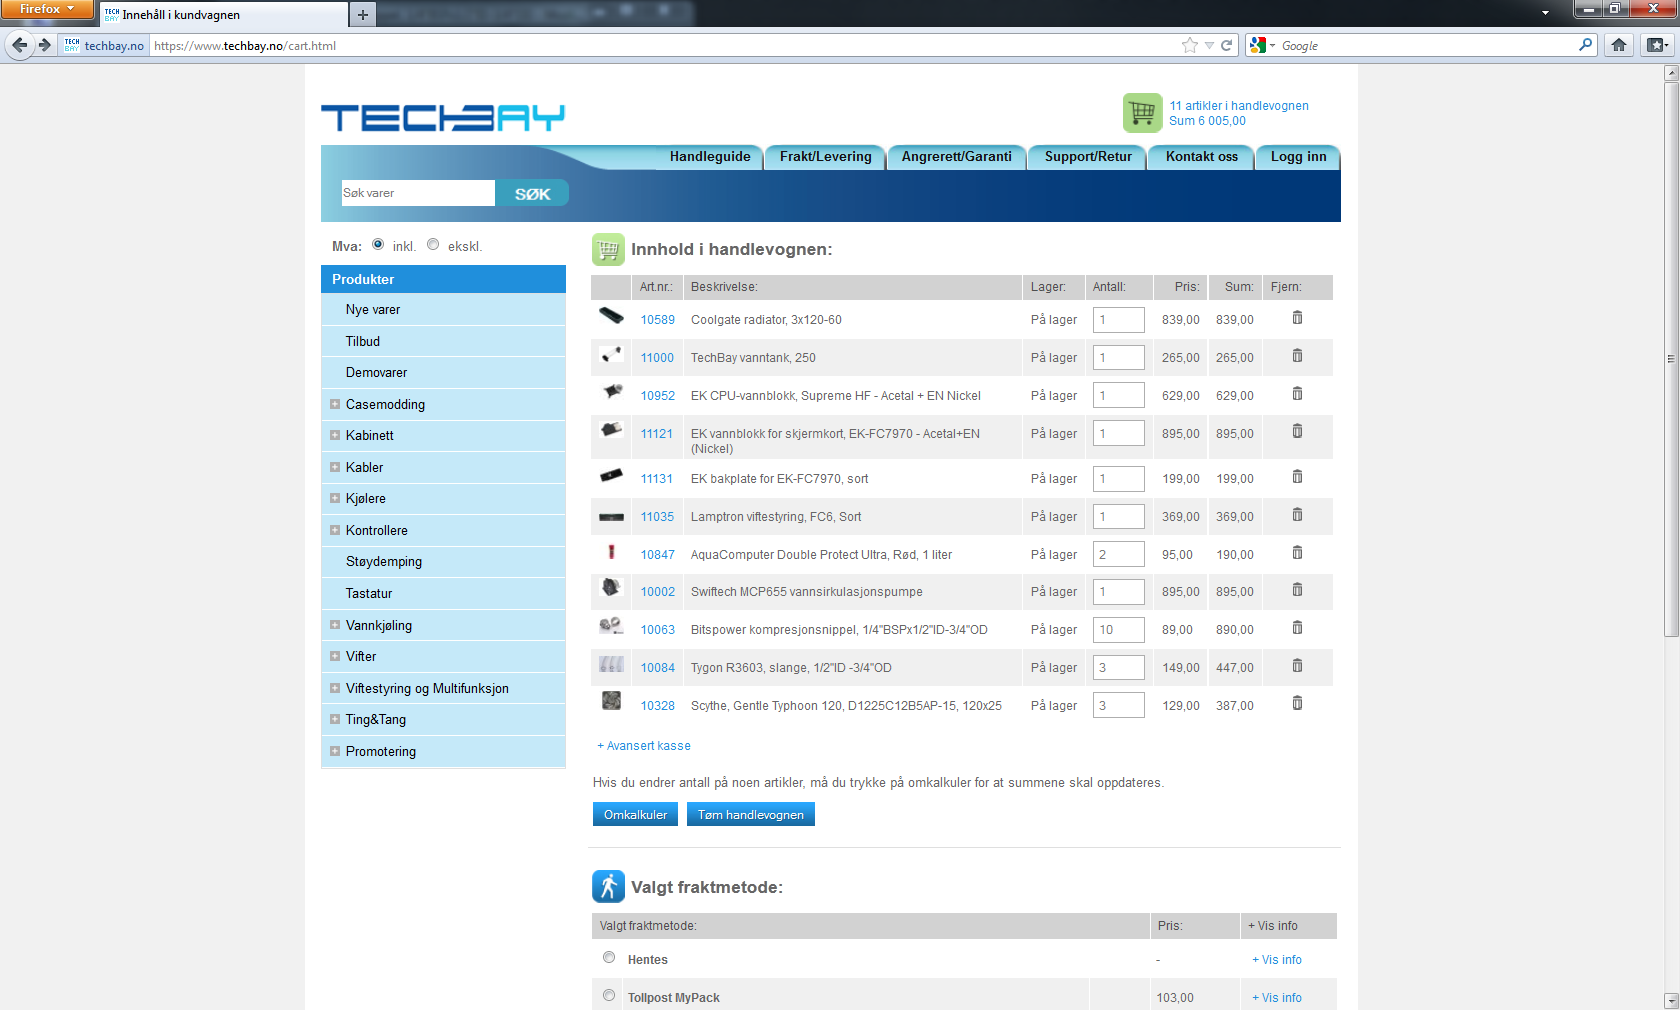Open Firefox home page icon
The height and width of the screenshot is (1010, 1680).
1619,45
